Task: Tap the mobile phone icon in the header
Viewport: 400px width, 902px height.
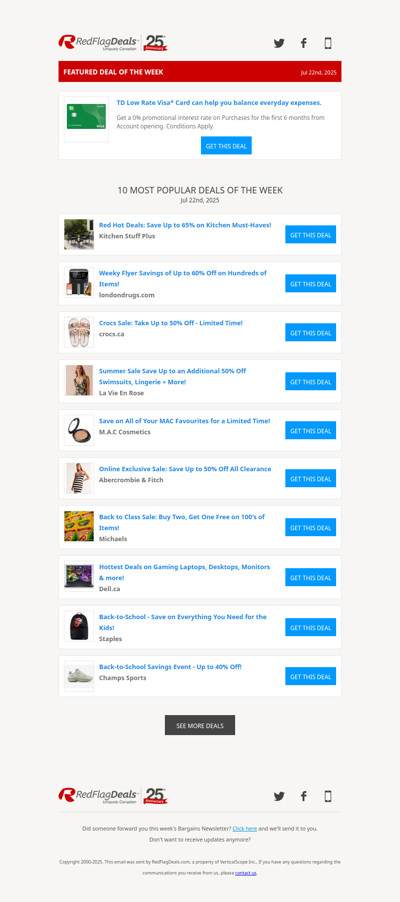Action: [x=328, y=43]
